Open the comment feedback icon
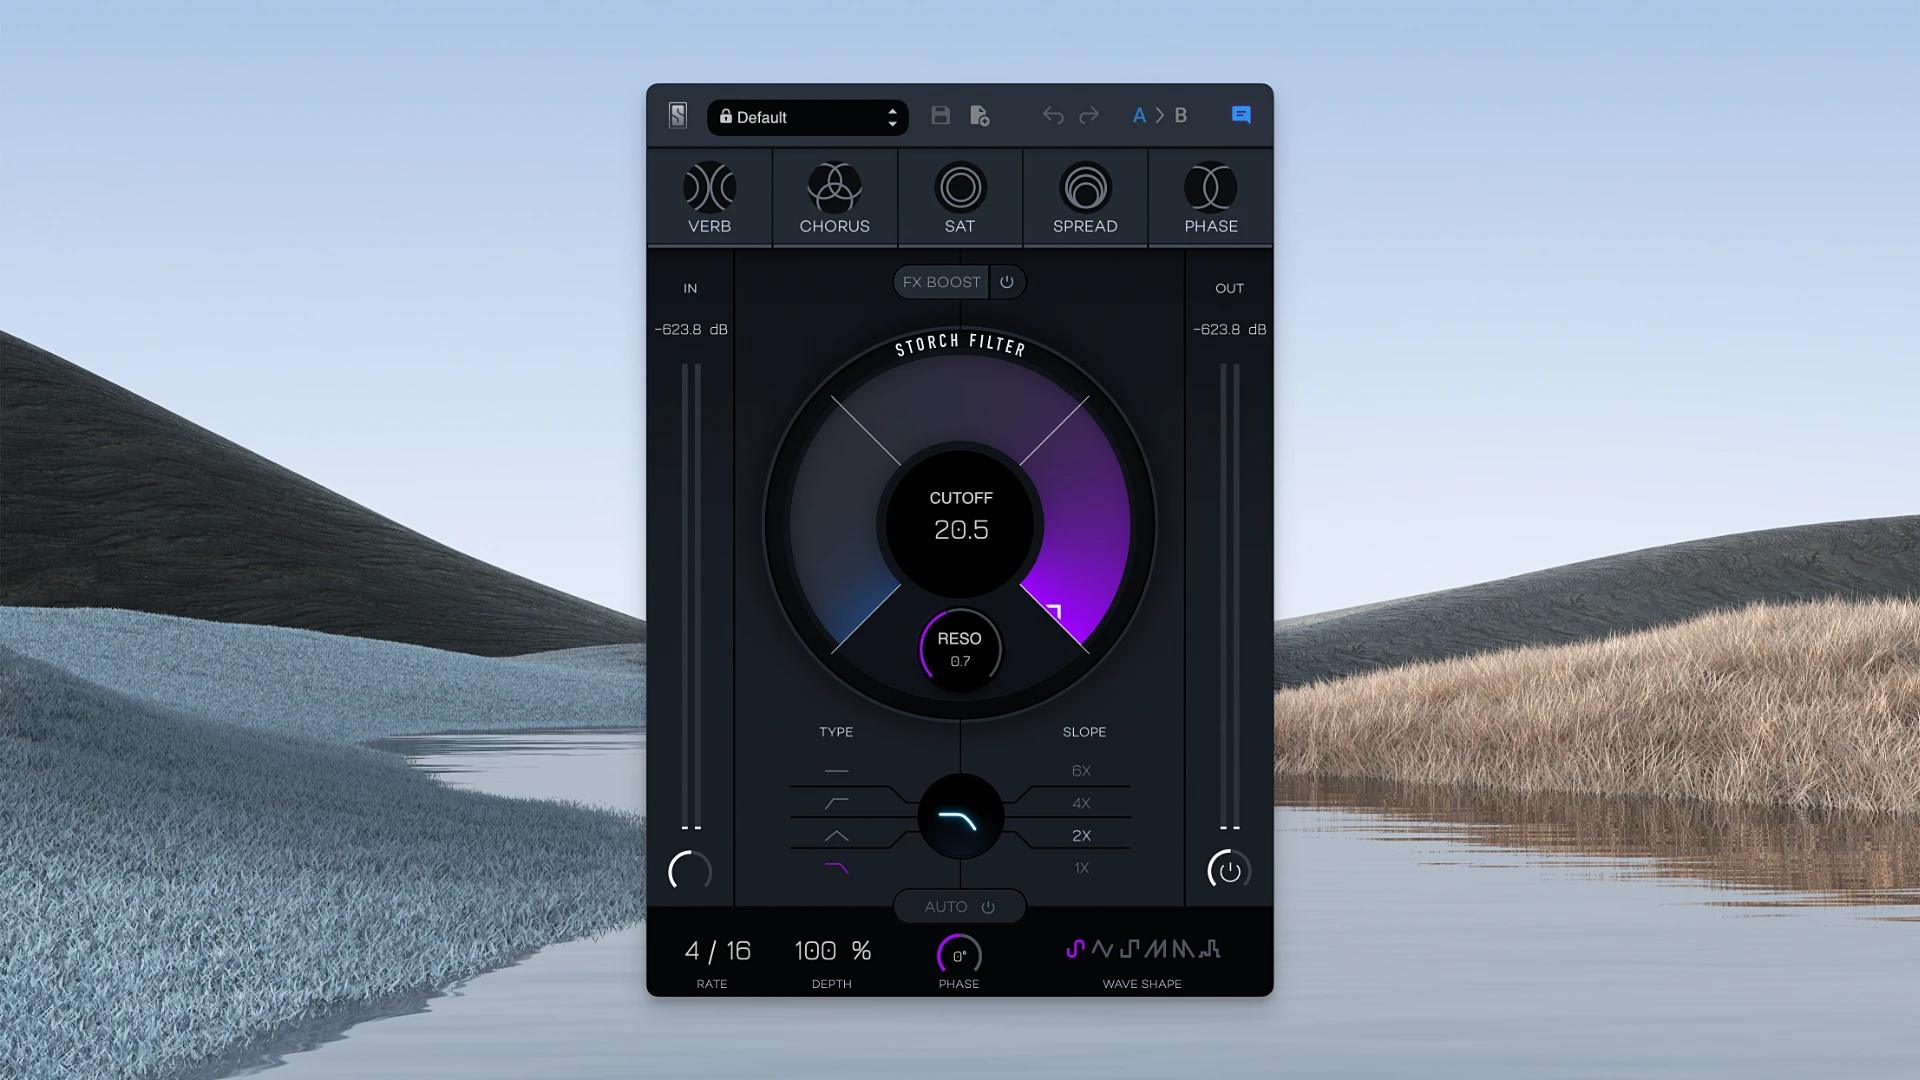 pyautogui.click(x=1240, y=115)
